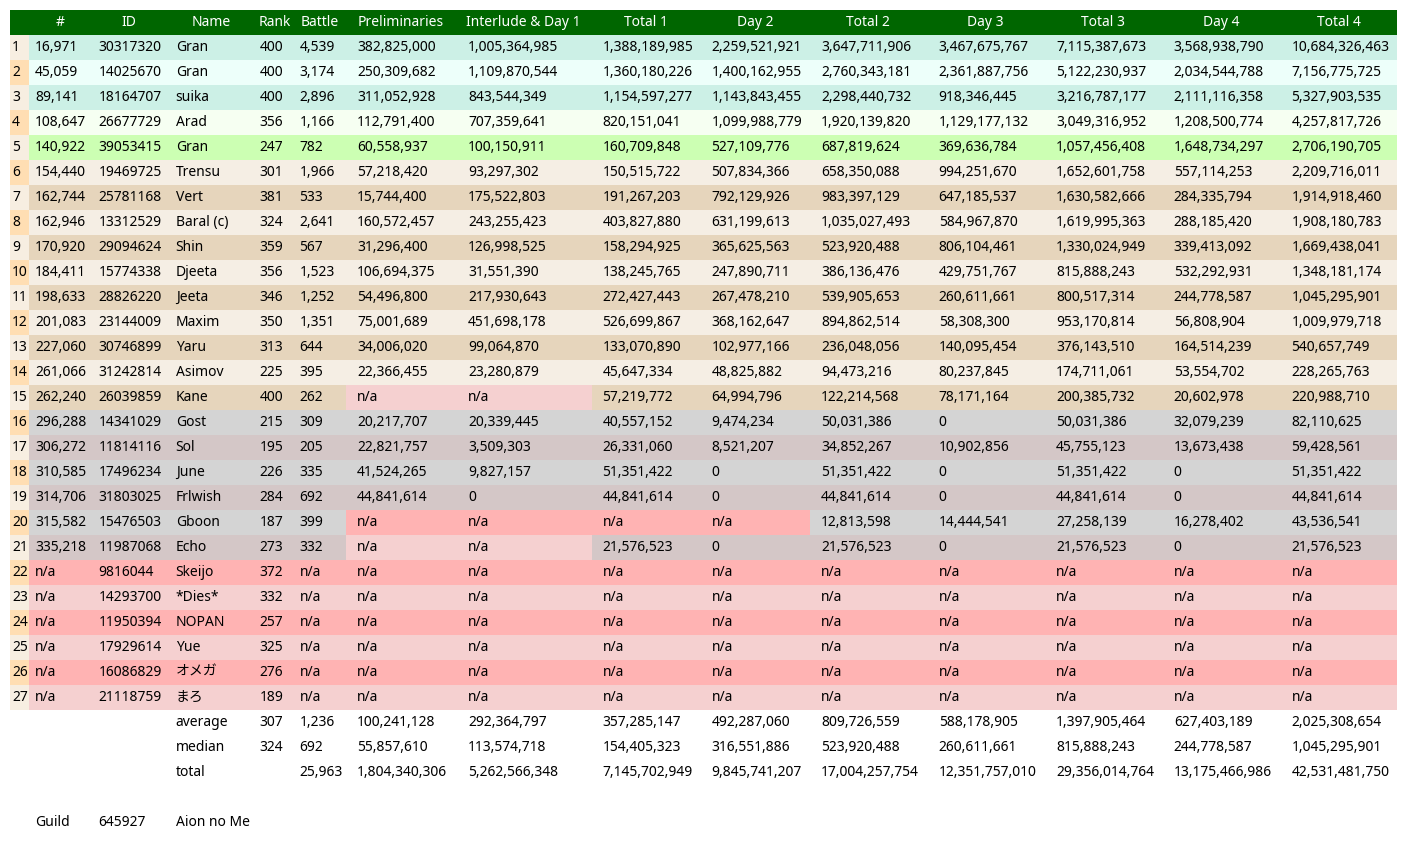Click the name cell "Shin"
1407x845 pixels.
(x=189, y=246)
